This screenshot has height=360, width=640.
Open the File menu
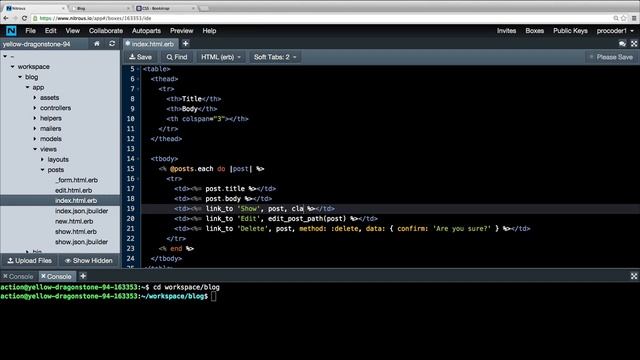pyautogui.click(x=30, y=31)
